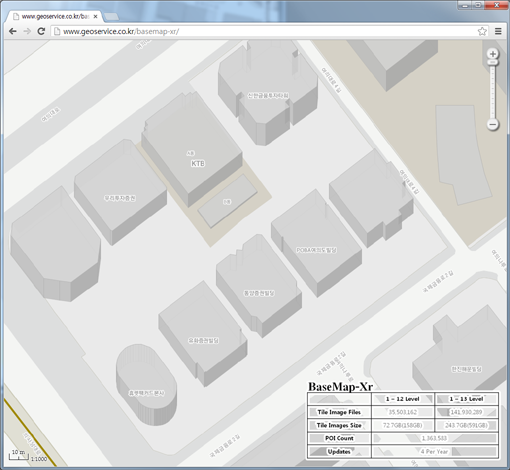Click the 1 - 13 Level table header

pos(466,399)
